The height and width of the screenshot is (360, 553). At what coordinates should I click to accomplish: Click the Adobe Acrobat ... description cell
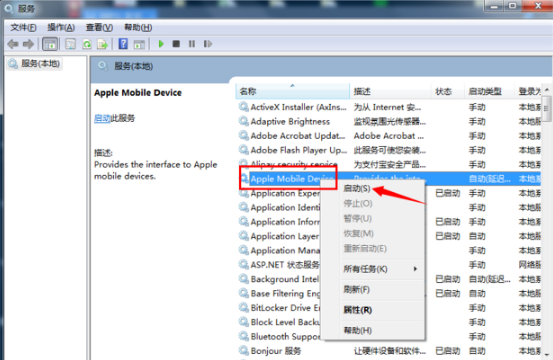pos(389,136)
